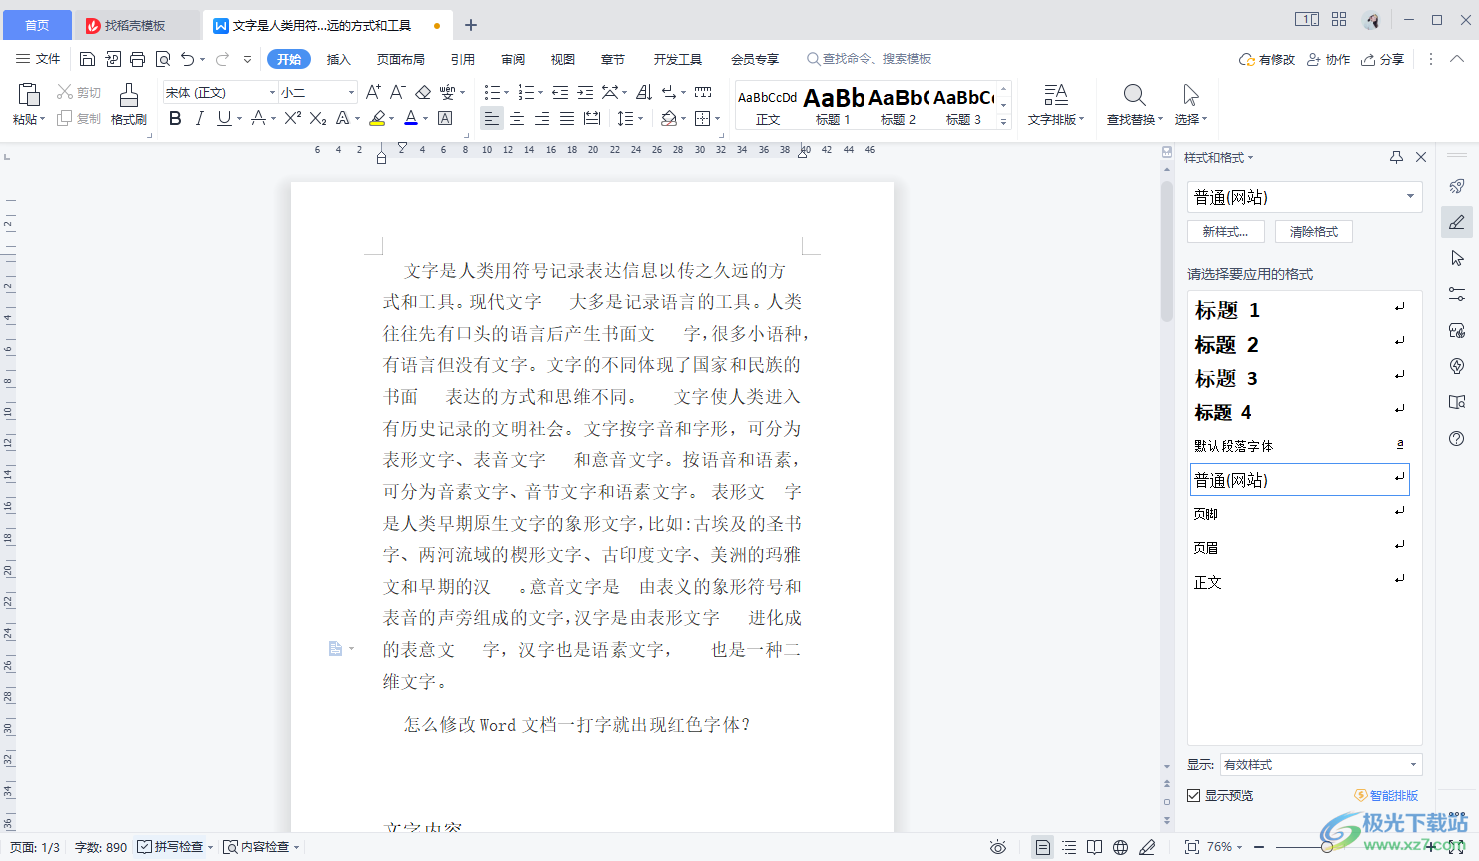Apply subscript X₂ formatting

click(318, 118)
